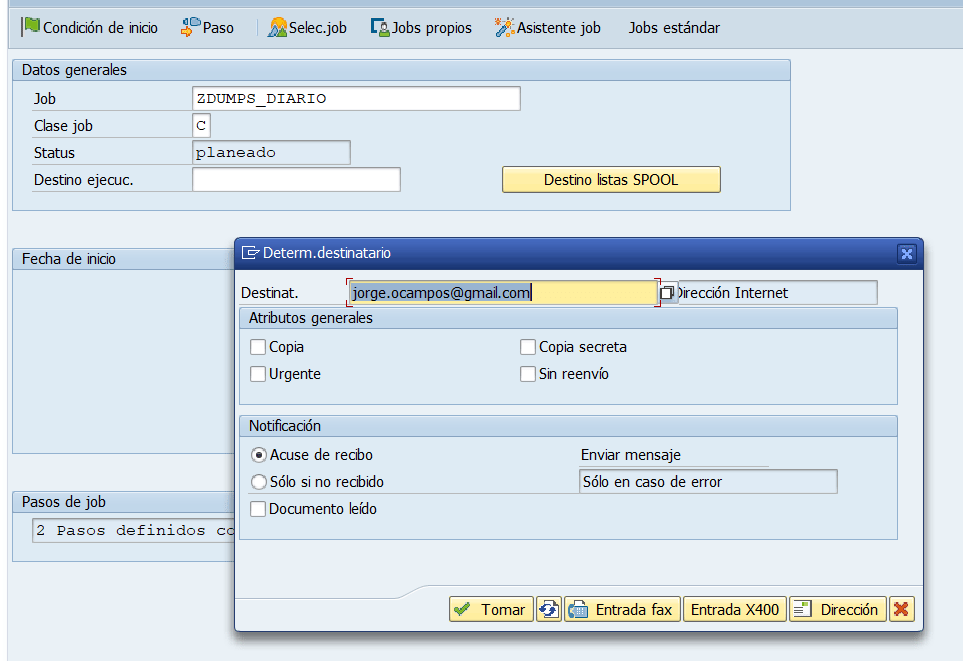Viewport: 963px width, 661px height.
Task: Check the Urgente option
Action: (x=258, y=374)
